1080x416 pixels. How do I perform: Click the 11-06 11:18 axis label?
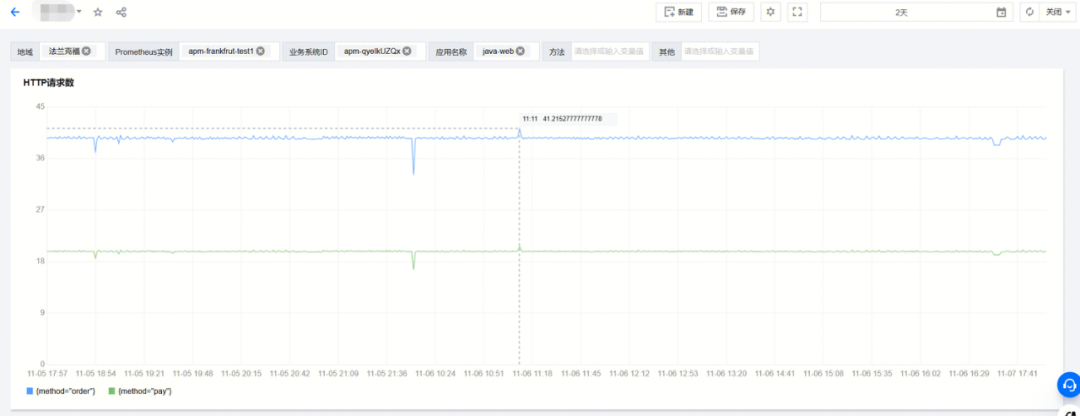coord(532,373)
